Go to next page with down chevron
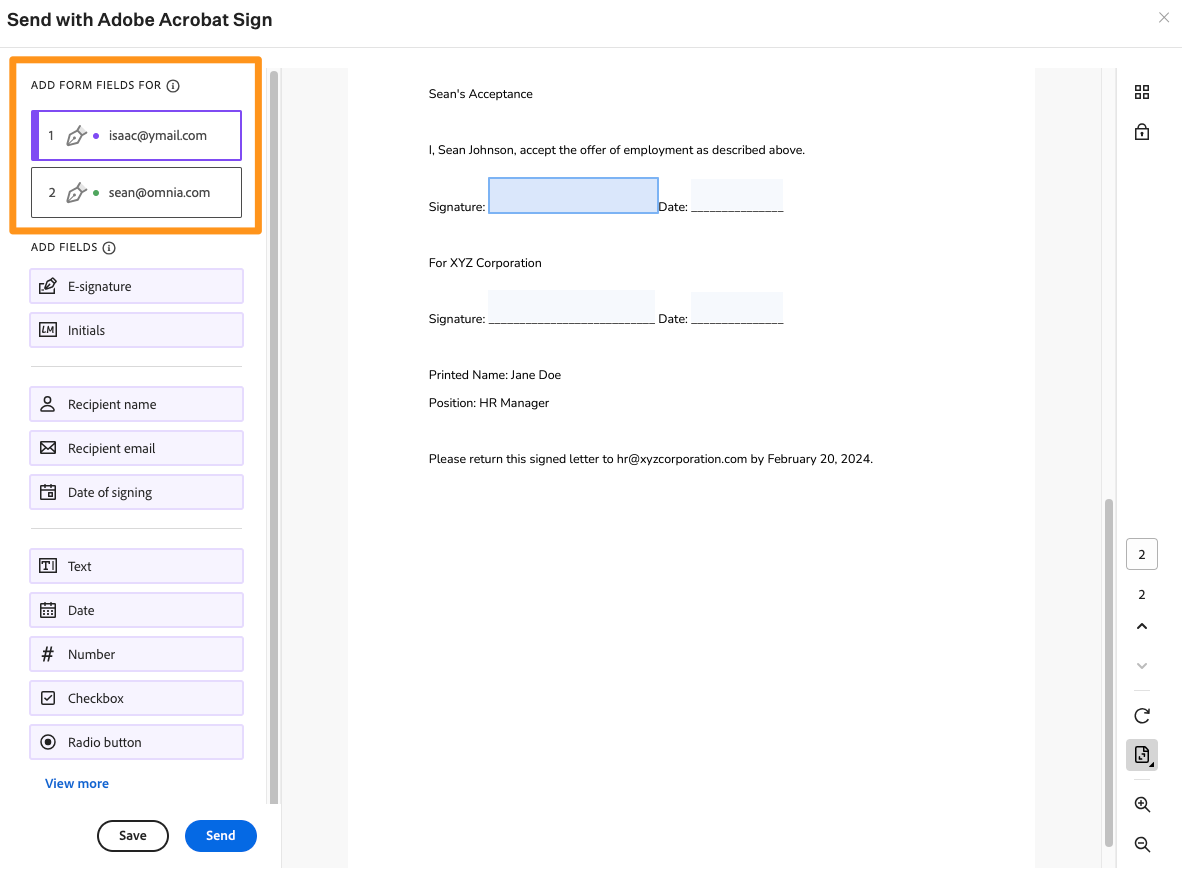 coord(1142,666)
